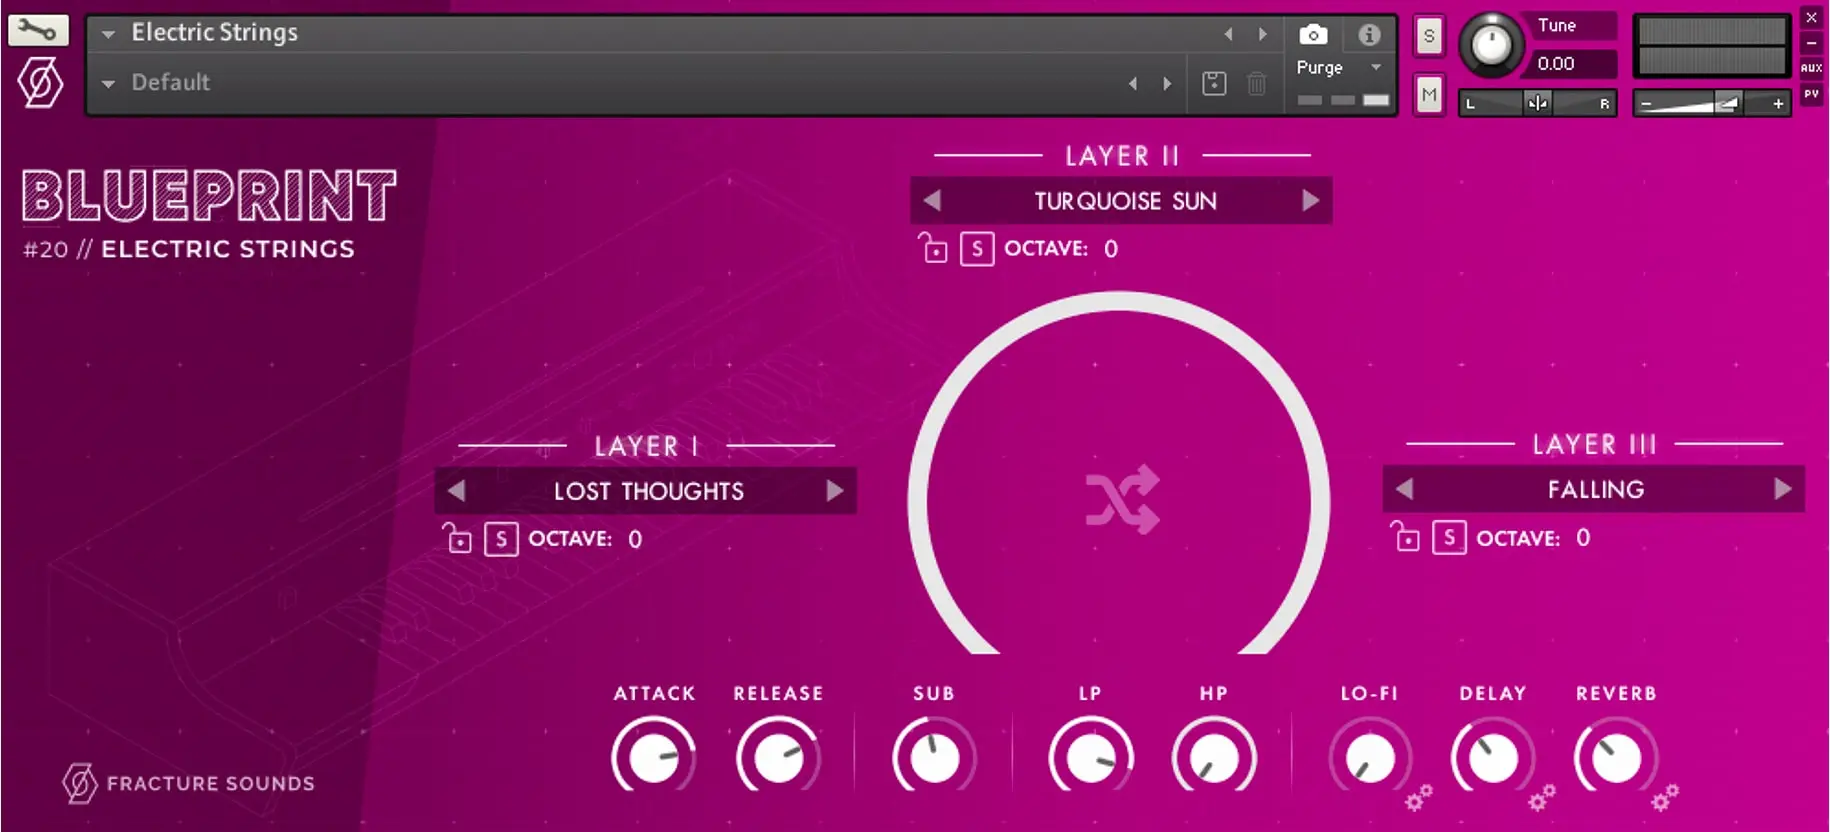Open Reverb effect settings gear icon
Image resolution: width=1830 pixels, height=832 pixels.
click(x=1664, y=798)
